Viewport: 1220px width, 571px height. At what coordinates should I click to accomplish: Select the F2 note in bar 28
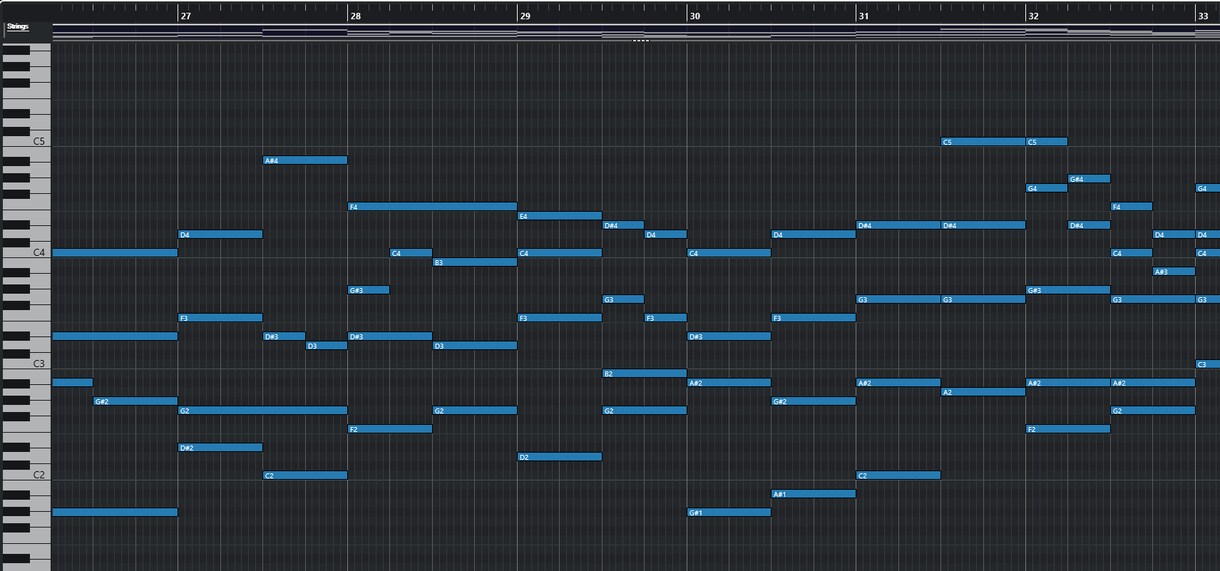coord(390,429)
